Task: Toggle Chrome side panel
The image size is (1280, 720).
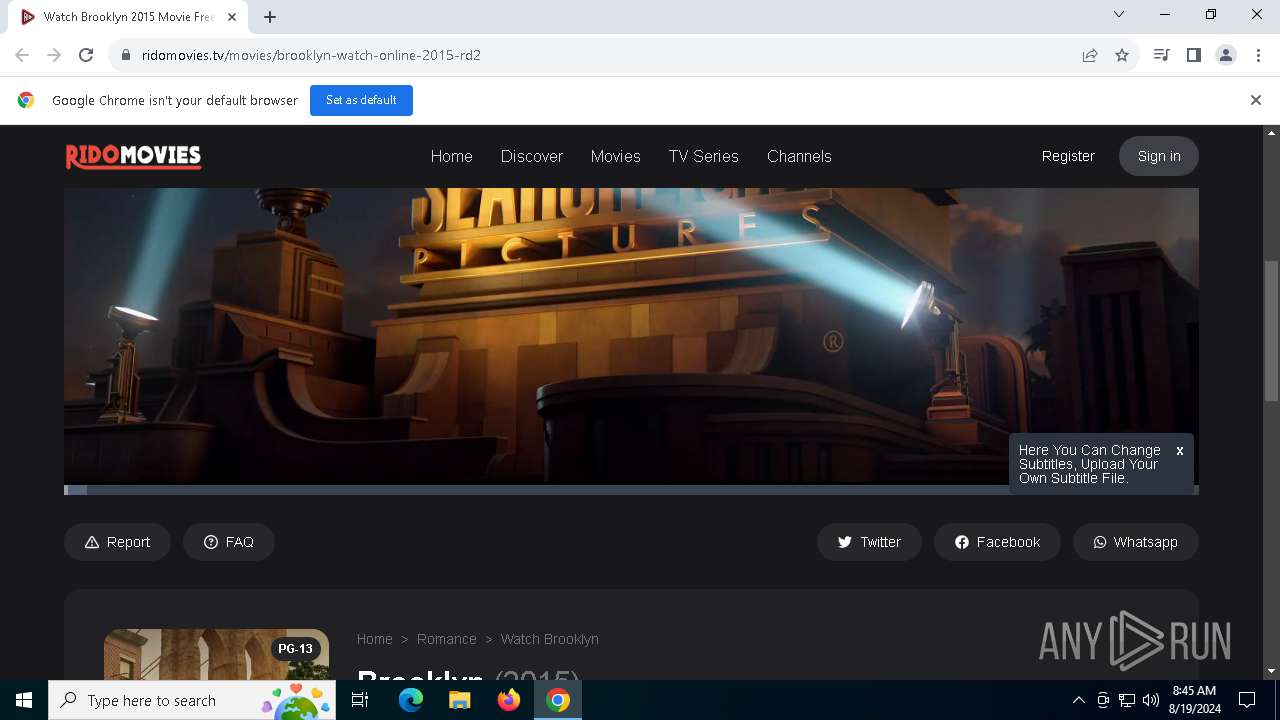Action: click(1193, 55)
